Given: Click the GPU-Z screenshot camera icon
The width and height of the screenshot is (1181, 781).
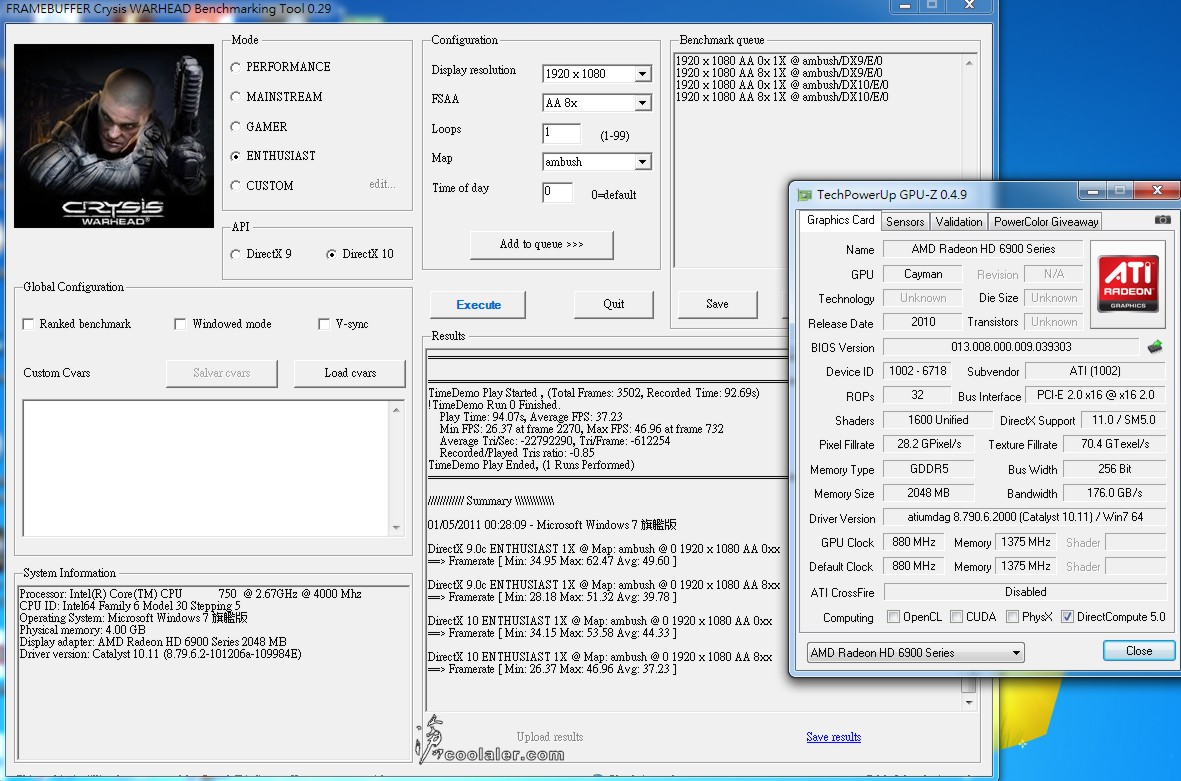Looking at the screenshot, I should pos(1162,220).
